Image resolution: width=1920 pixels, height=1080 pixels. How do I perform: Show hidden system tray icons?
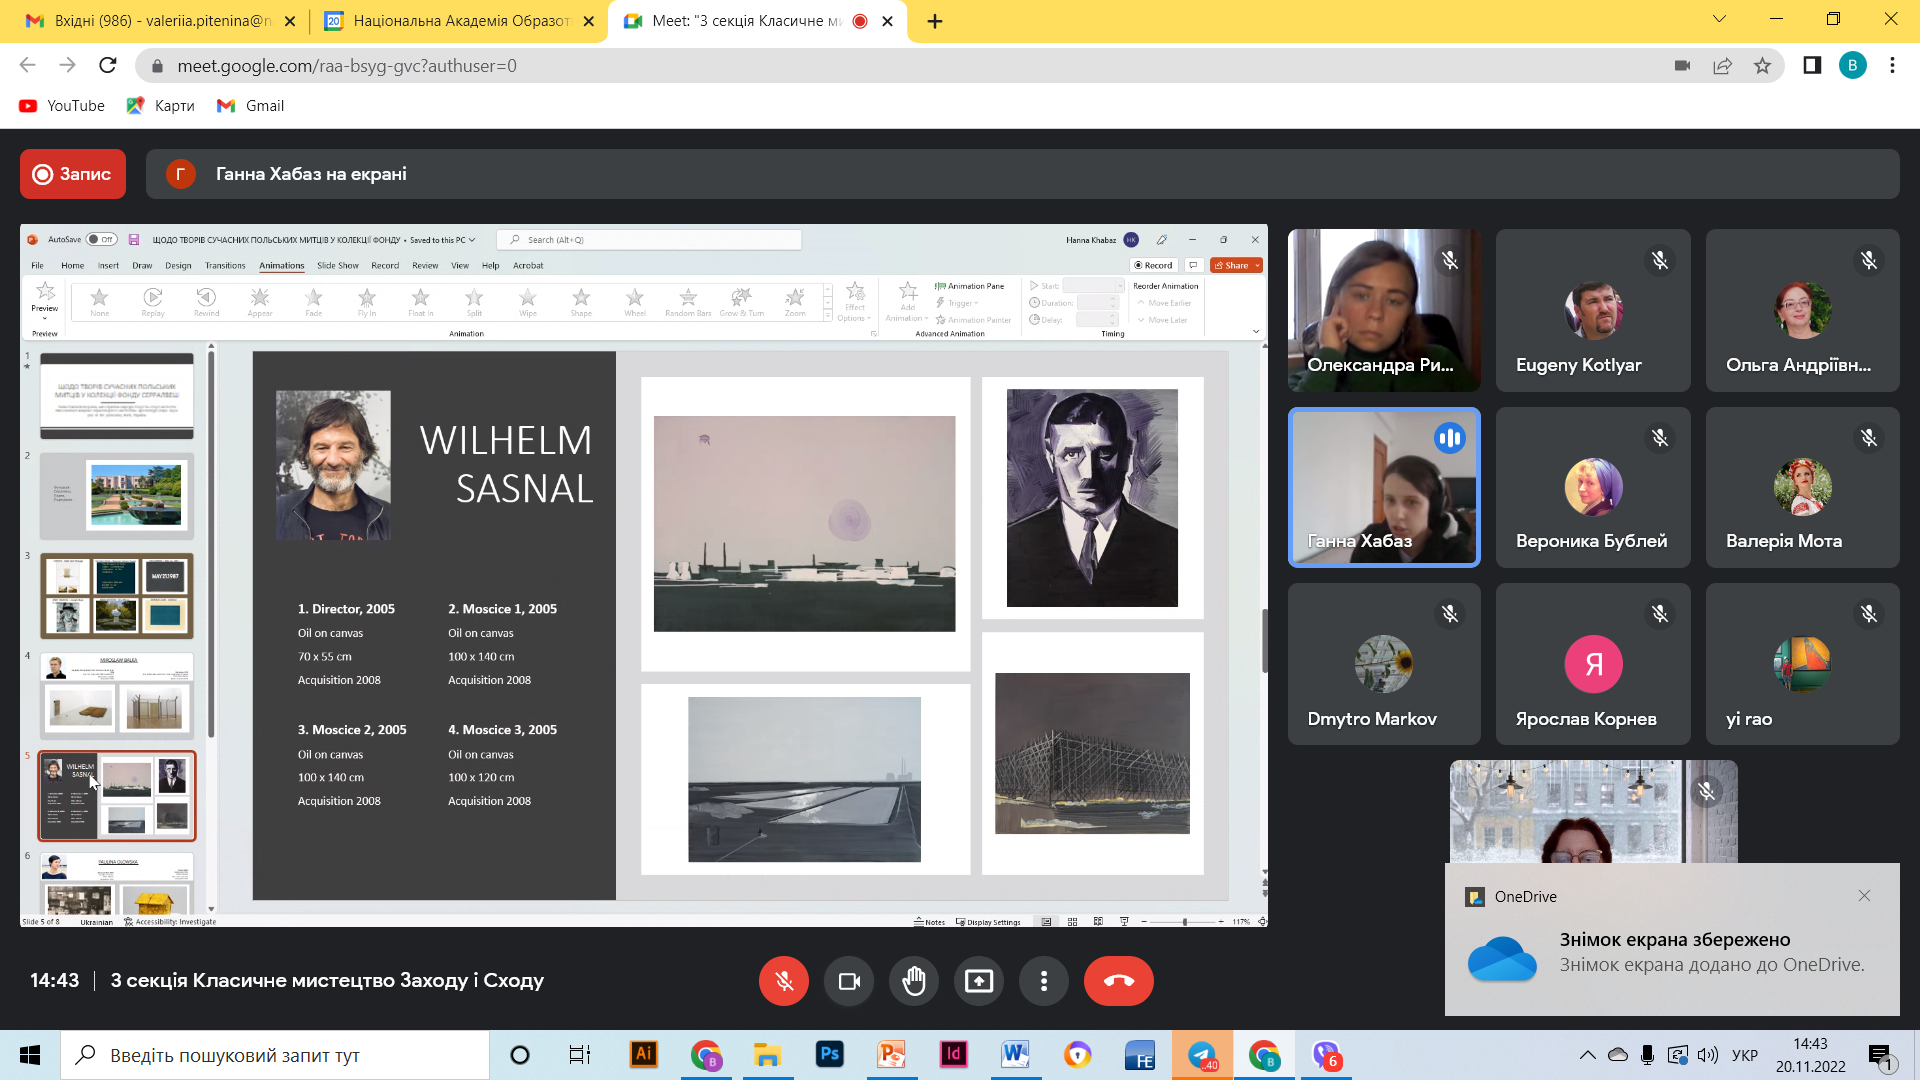[x=1587, y=1055]
